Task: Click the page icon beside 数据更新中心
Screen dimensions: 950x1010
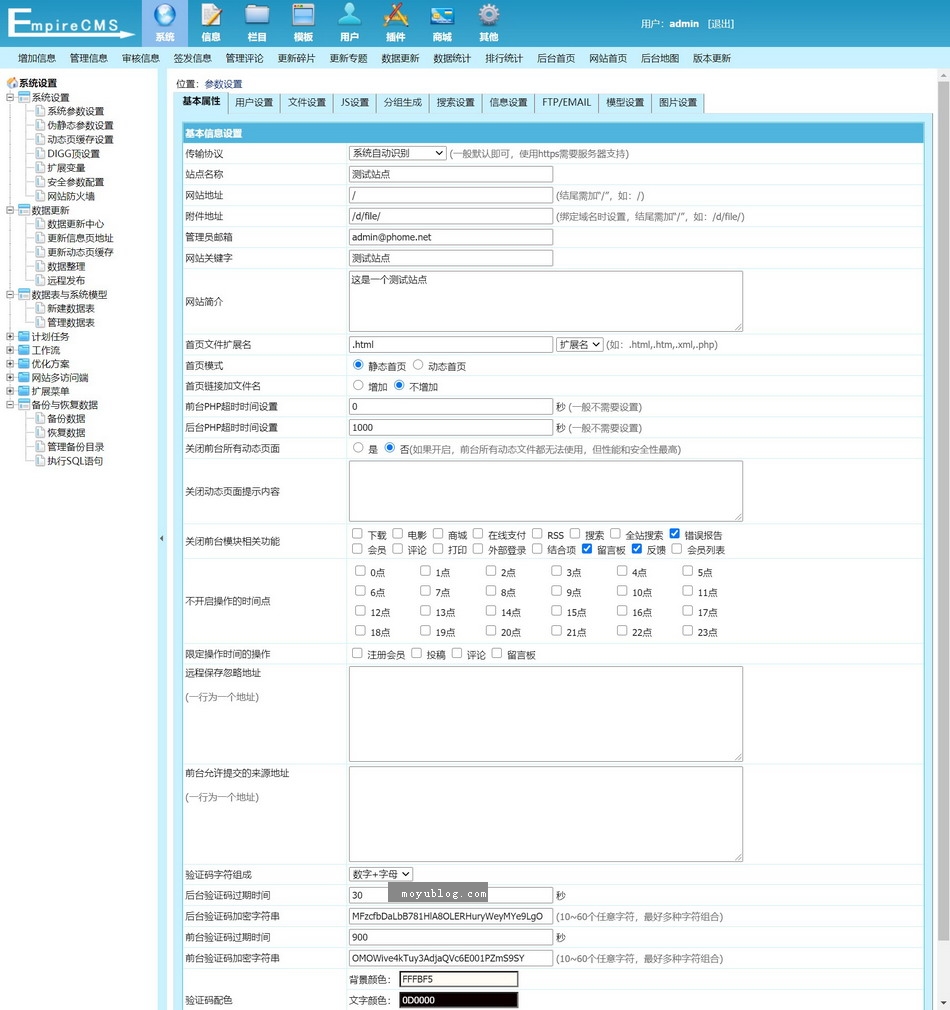Action: tap(40, 224)
